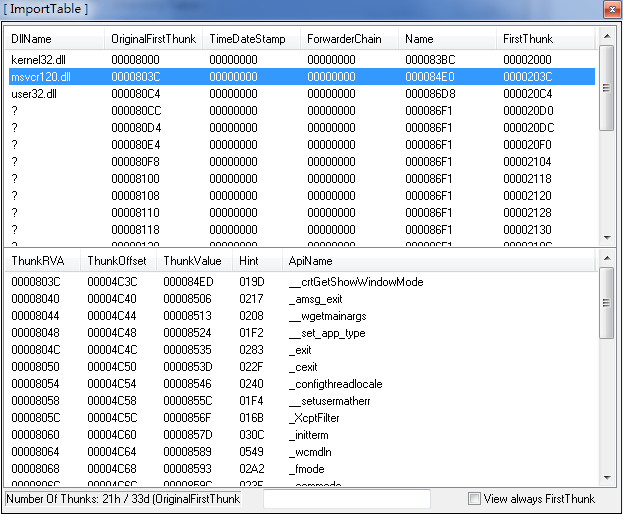Sort by OriginalFirstThunk column header
623x515 pixels.
click(x=153, y=39)
